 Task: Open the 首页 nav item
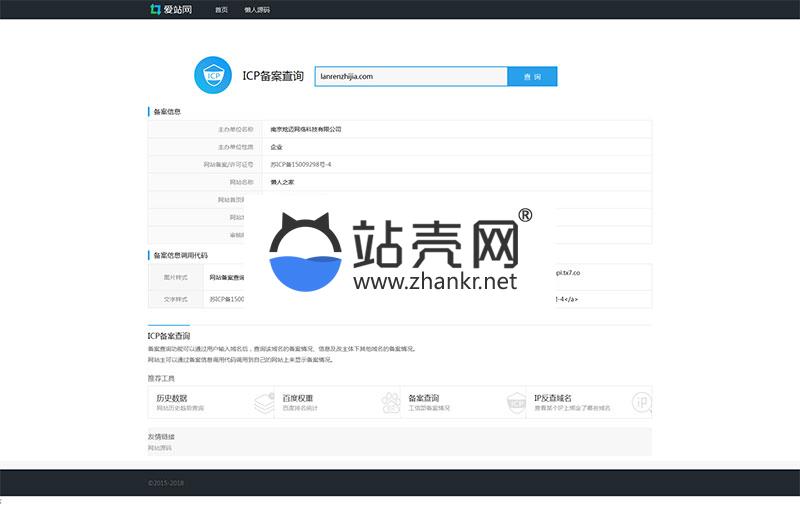[221, 10]
